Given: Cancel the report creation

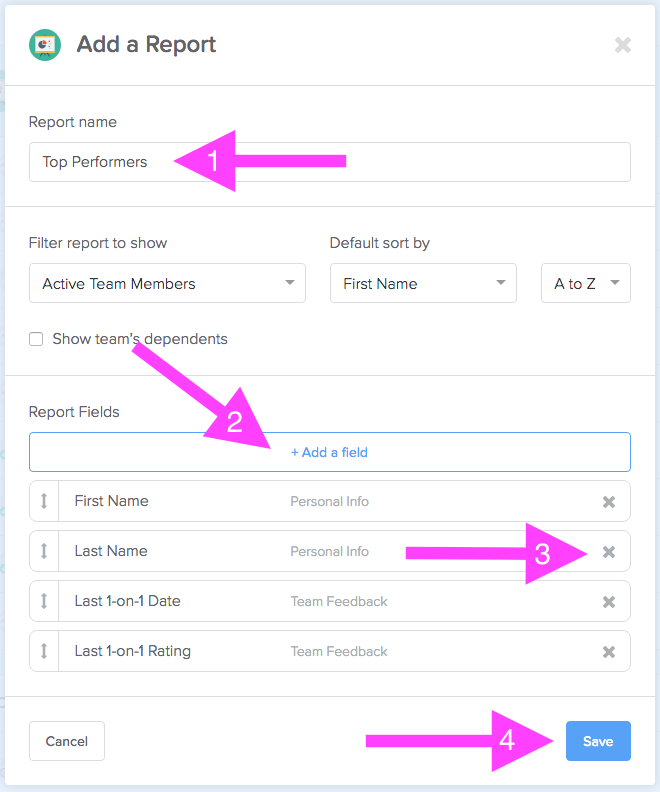Looking at the screenshot, I should [x=67, y=741].
